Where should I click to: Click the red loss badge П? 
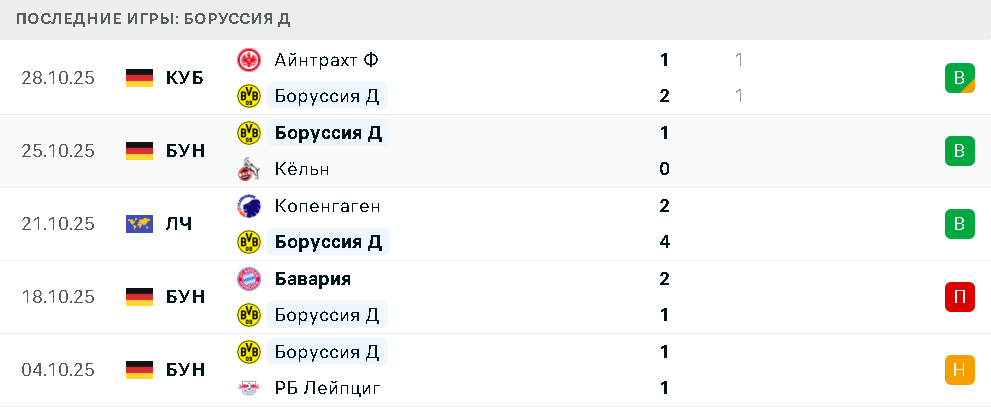[x=959, y=297]
